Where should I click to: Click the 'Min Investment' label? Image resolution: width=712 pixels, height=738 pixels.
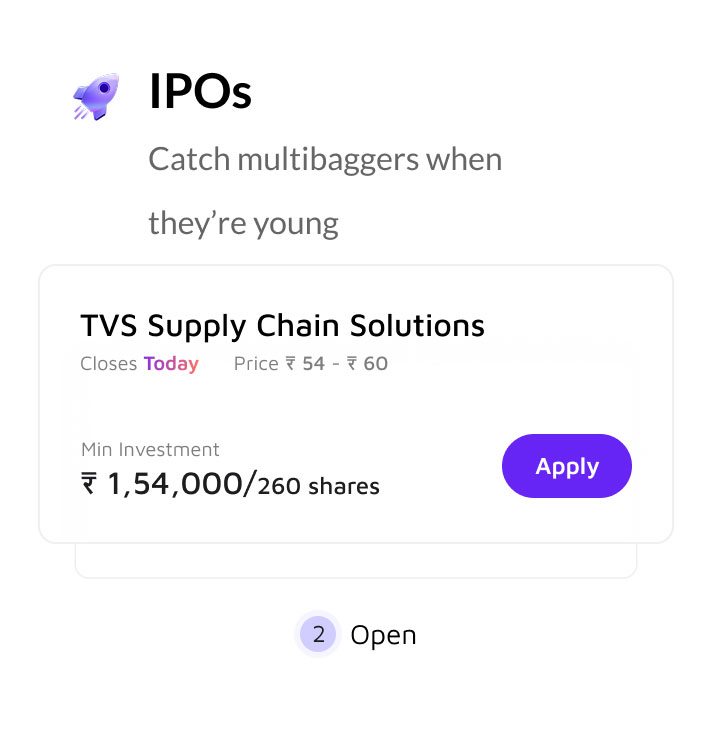point(150,450)
